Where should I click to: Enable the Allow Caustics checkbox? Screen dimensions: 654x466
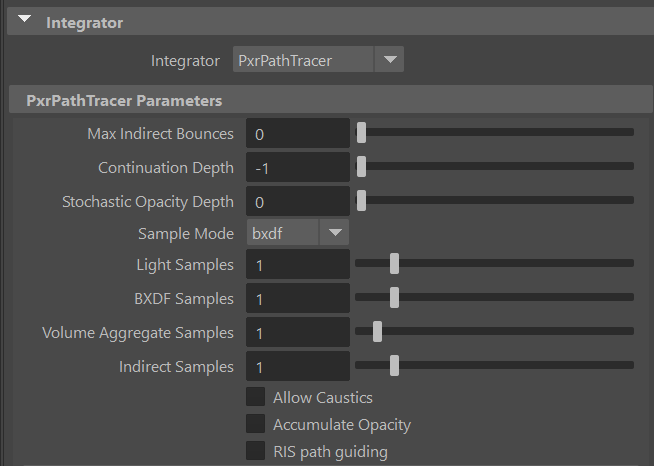(256, 397)
